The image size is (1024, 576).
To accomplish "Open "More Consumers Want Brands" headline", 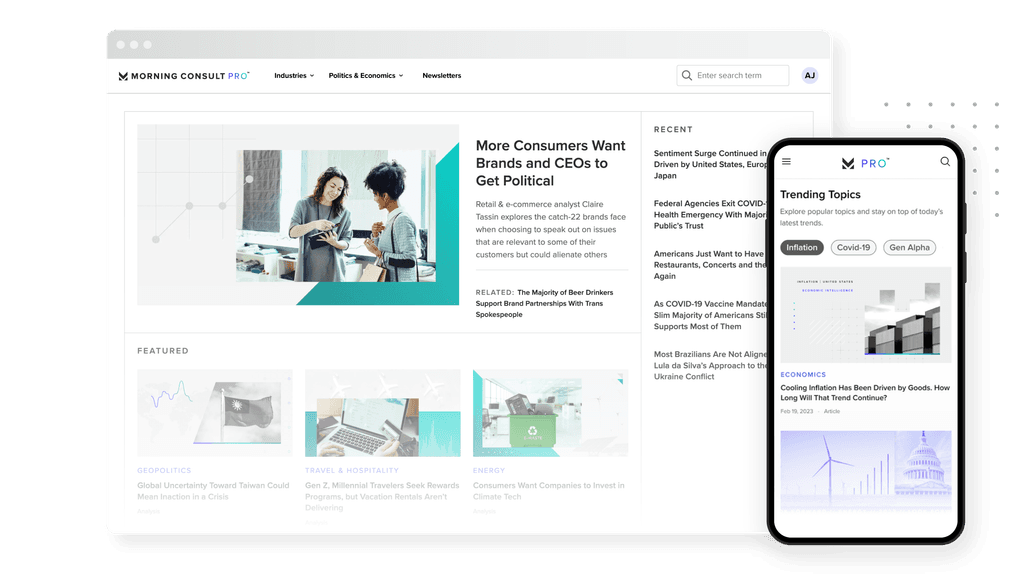I will coord(550,163).
